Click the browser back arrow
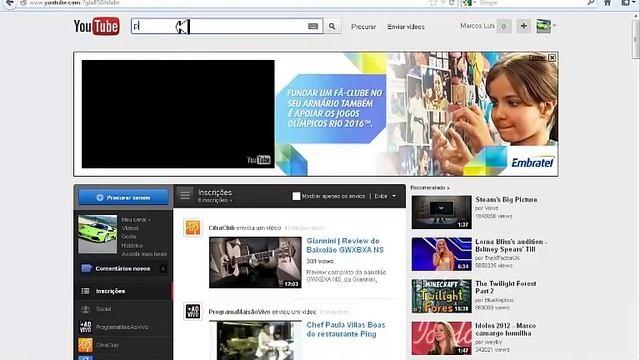The image size is (640, 360). 9,3
